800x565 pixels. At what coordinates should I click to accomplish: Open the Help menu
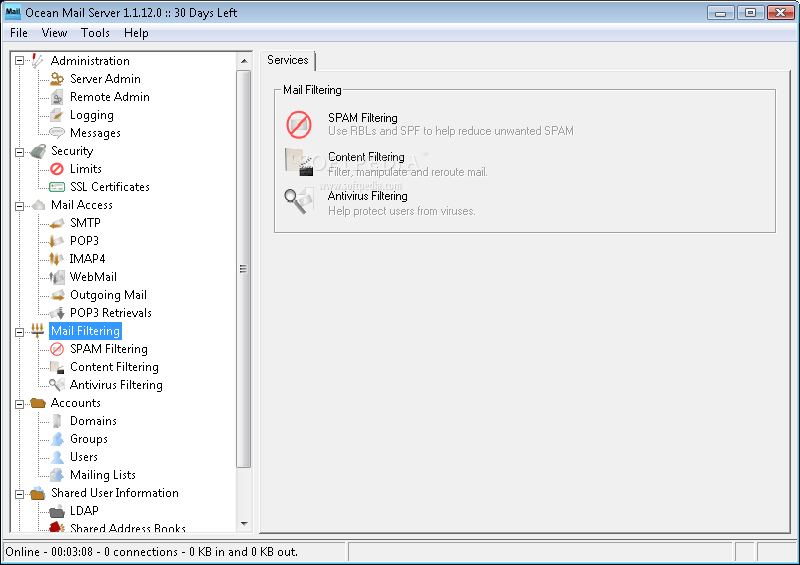click(x=136, y=33)
